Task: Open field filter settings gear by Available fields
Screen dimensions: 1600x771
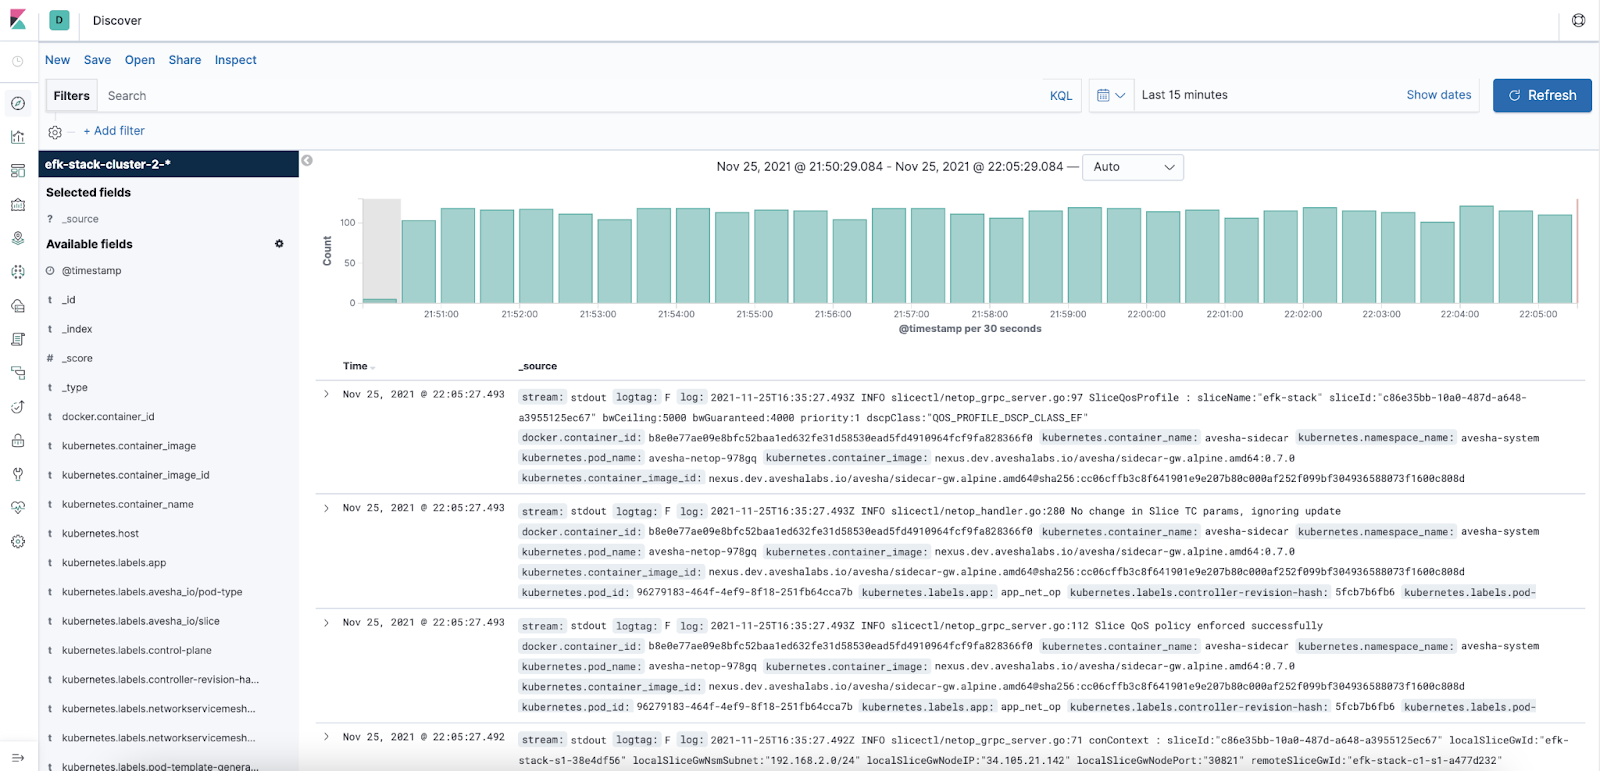Action: pyautogui.click(x=279, y=244)
